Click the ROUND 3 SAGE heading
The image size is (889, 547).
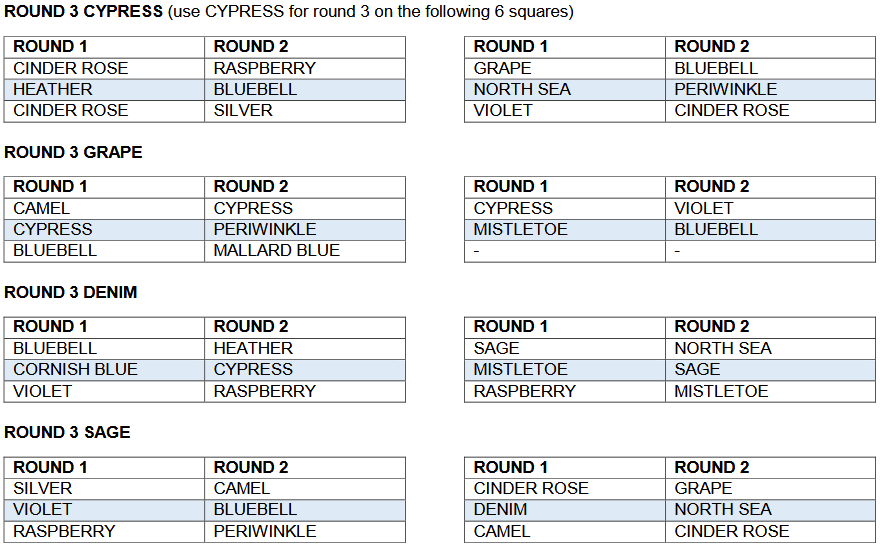point(67,432)
